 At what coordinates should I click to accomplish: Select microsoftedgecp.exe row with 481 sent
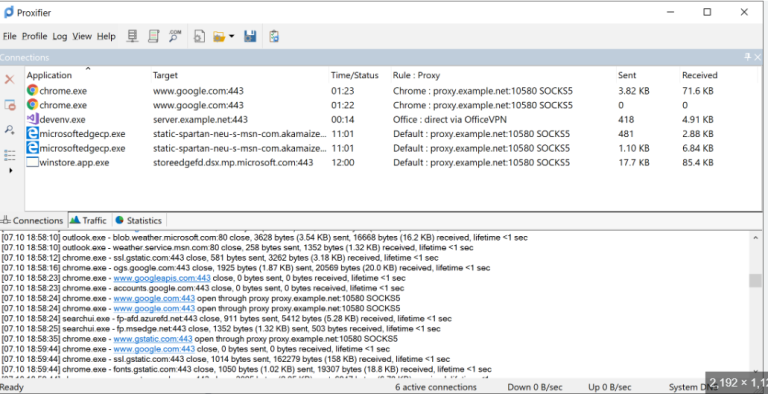click(392, 134)
